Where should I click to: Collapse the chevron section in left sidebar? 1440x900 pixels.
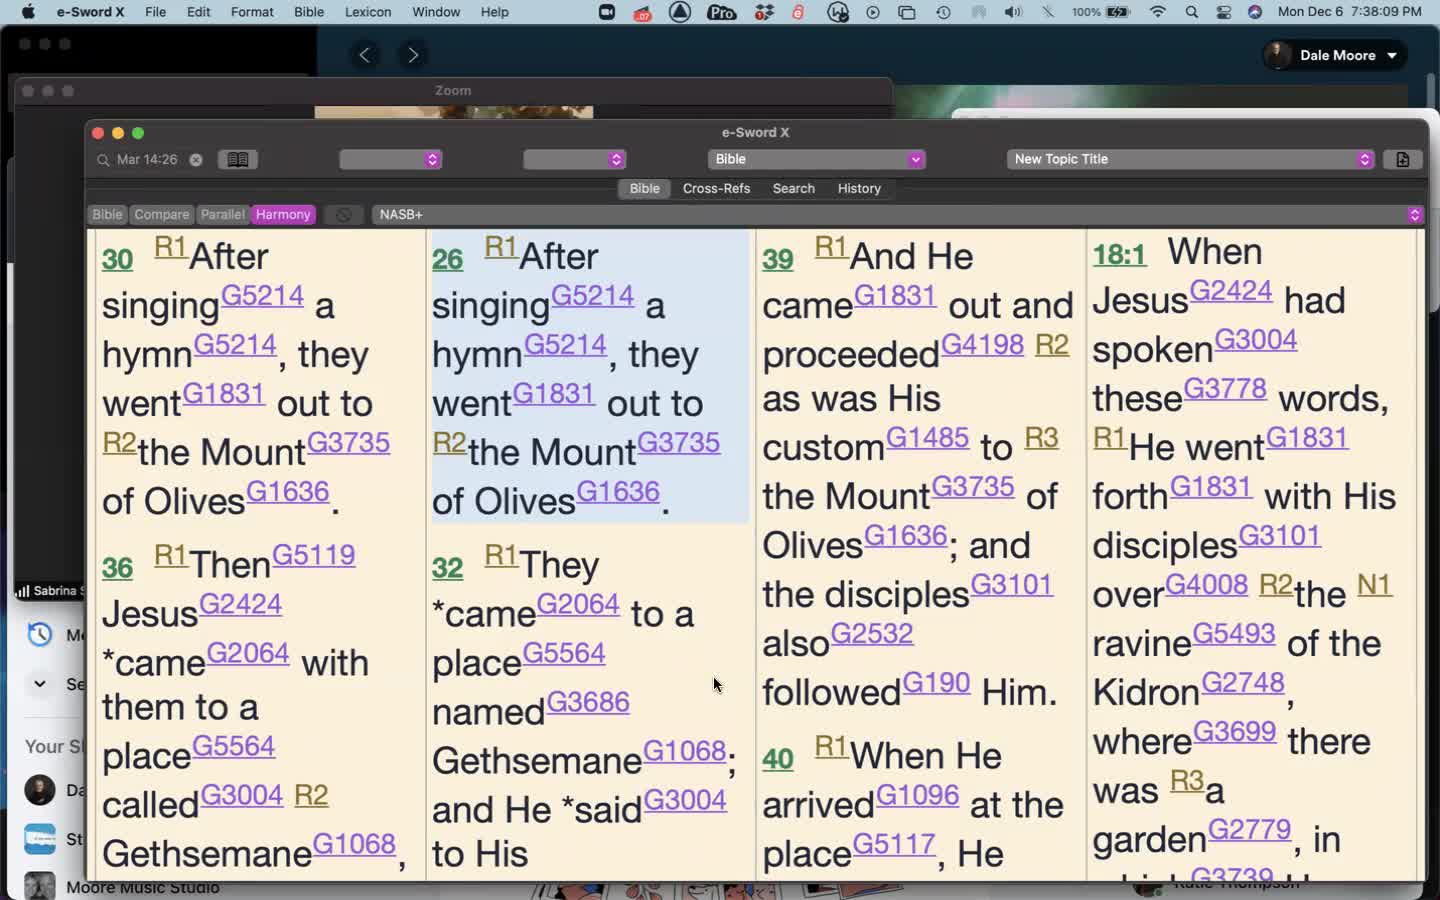tap(39, 684)
